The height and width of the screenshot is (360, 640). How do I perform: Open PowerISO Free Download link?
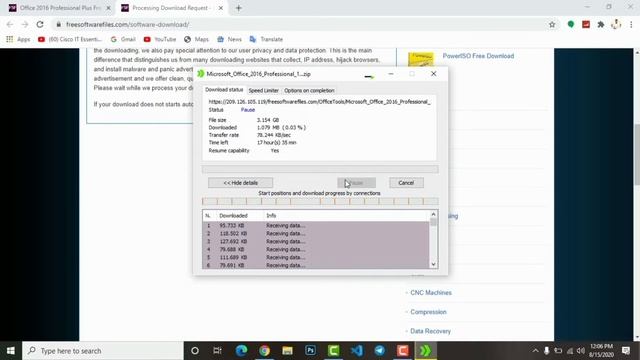(x=478, y=56)
